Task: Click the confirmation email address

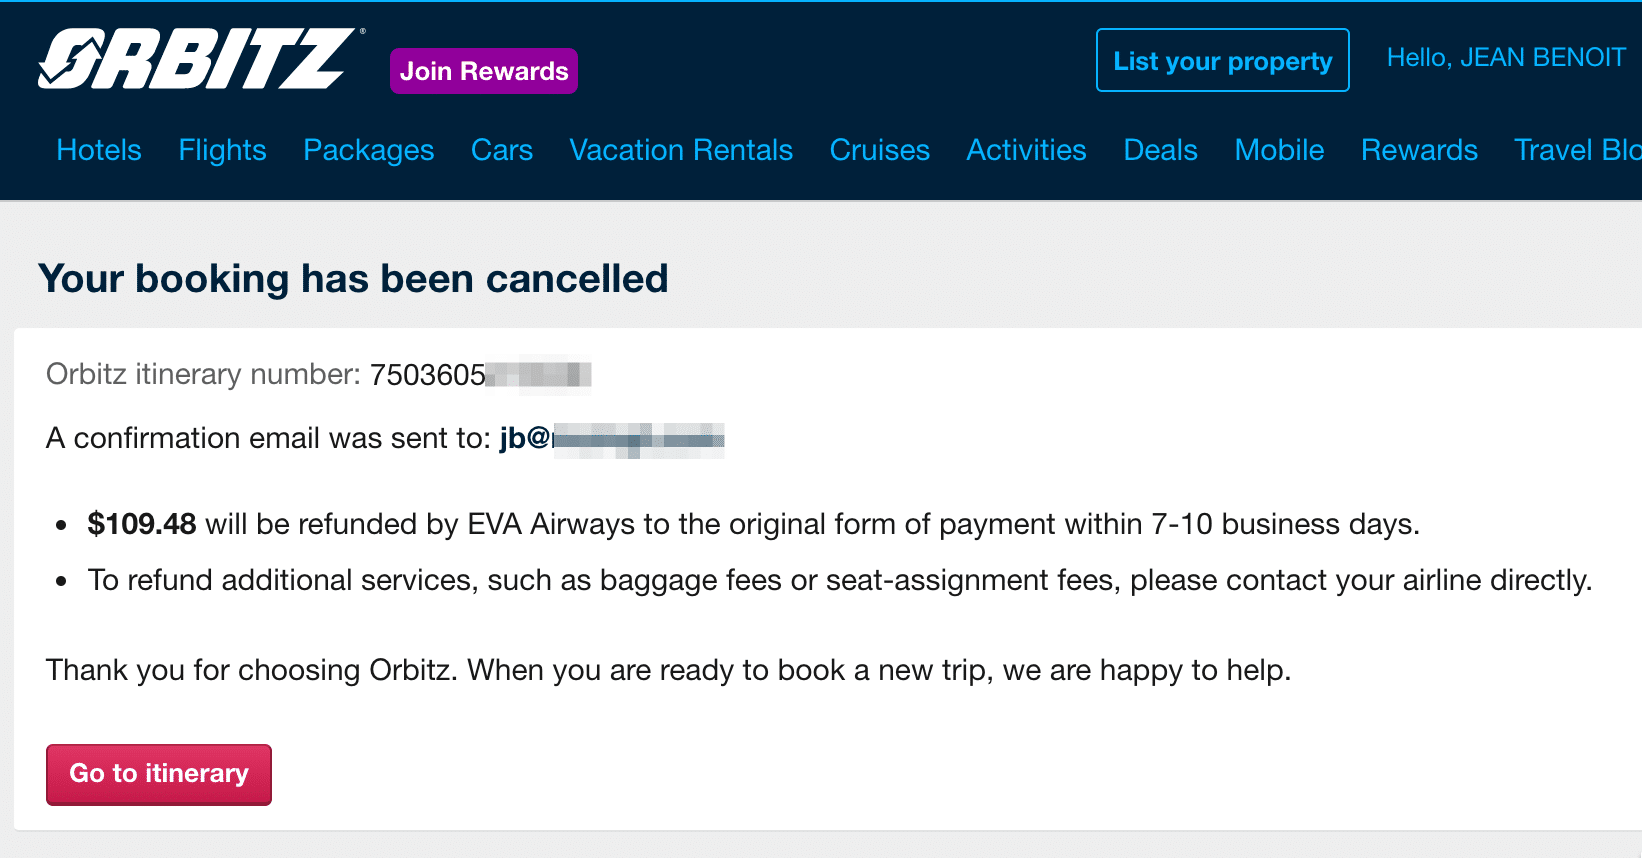Action: coord(611,438)
